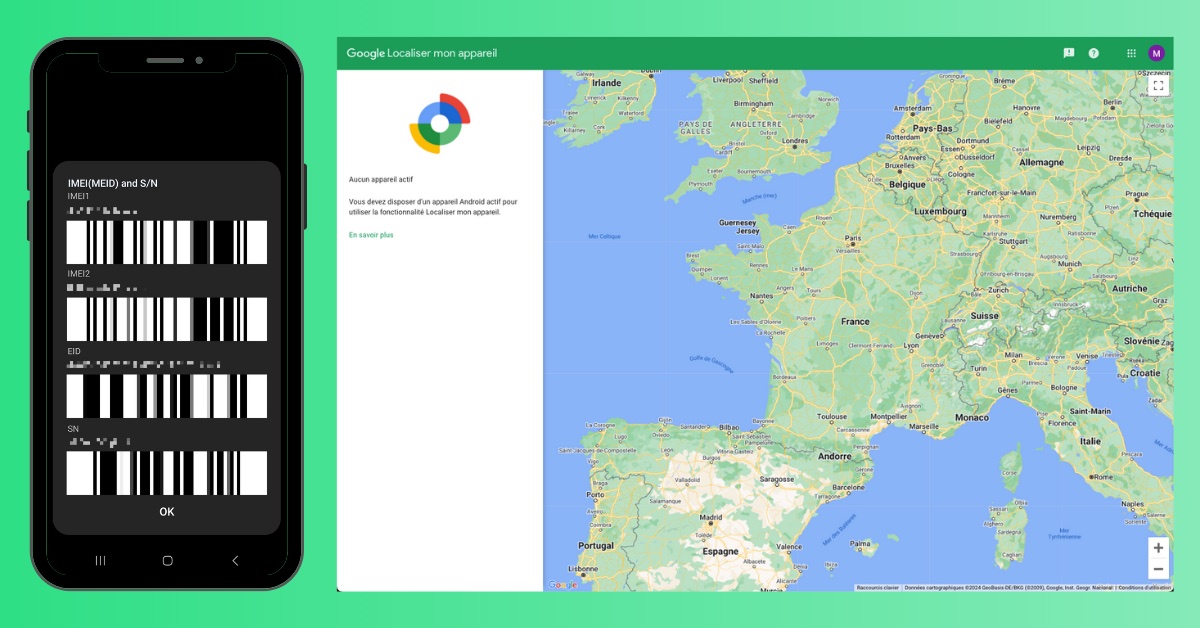Click the 'Espagne' label on the map
This screenshot has height=628, width=1200.
[x=720, y=551]
